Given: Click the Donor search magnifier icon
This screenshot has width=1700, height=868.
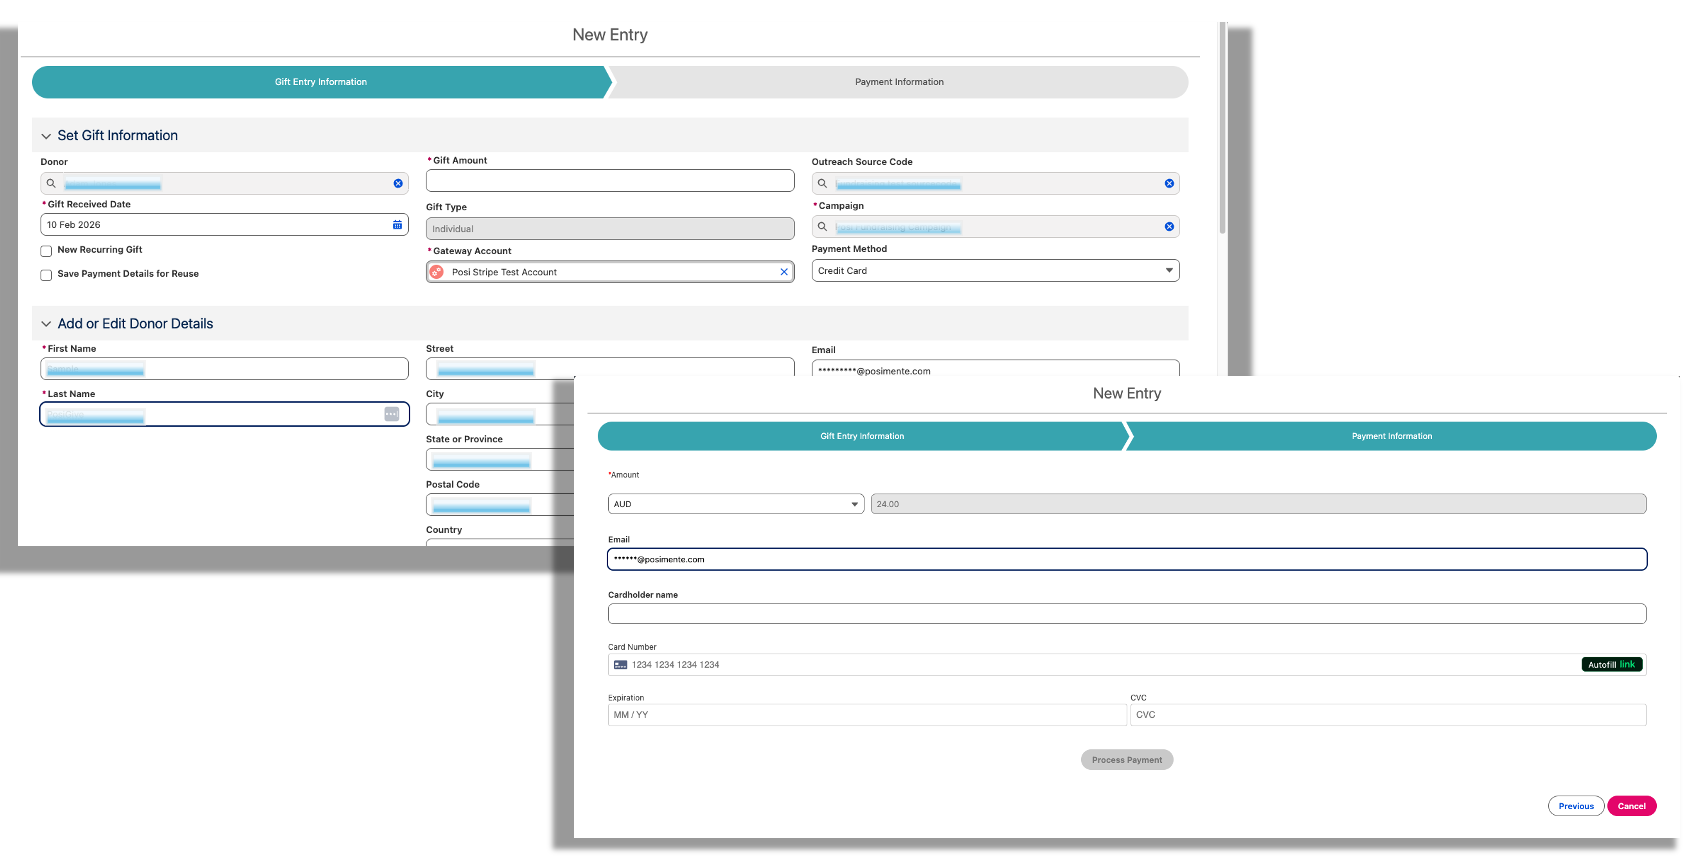Looking at the screenshot, I should pos(51,184).
